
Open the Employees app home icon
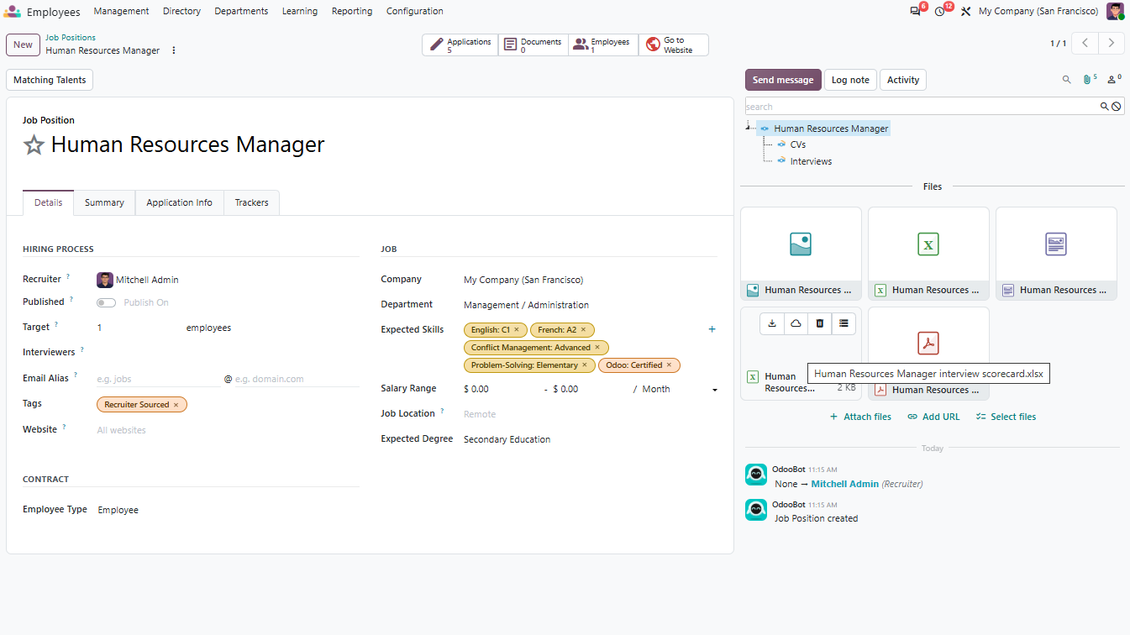tap(12, 12)
